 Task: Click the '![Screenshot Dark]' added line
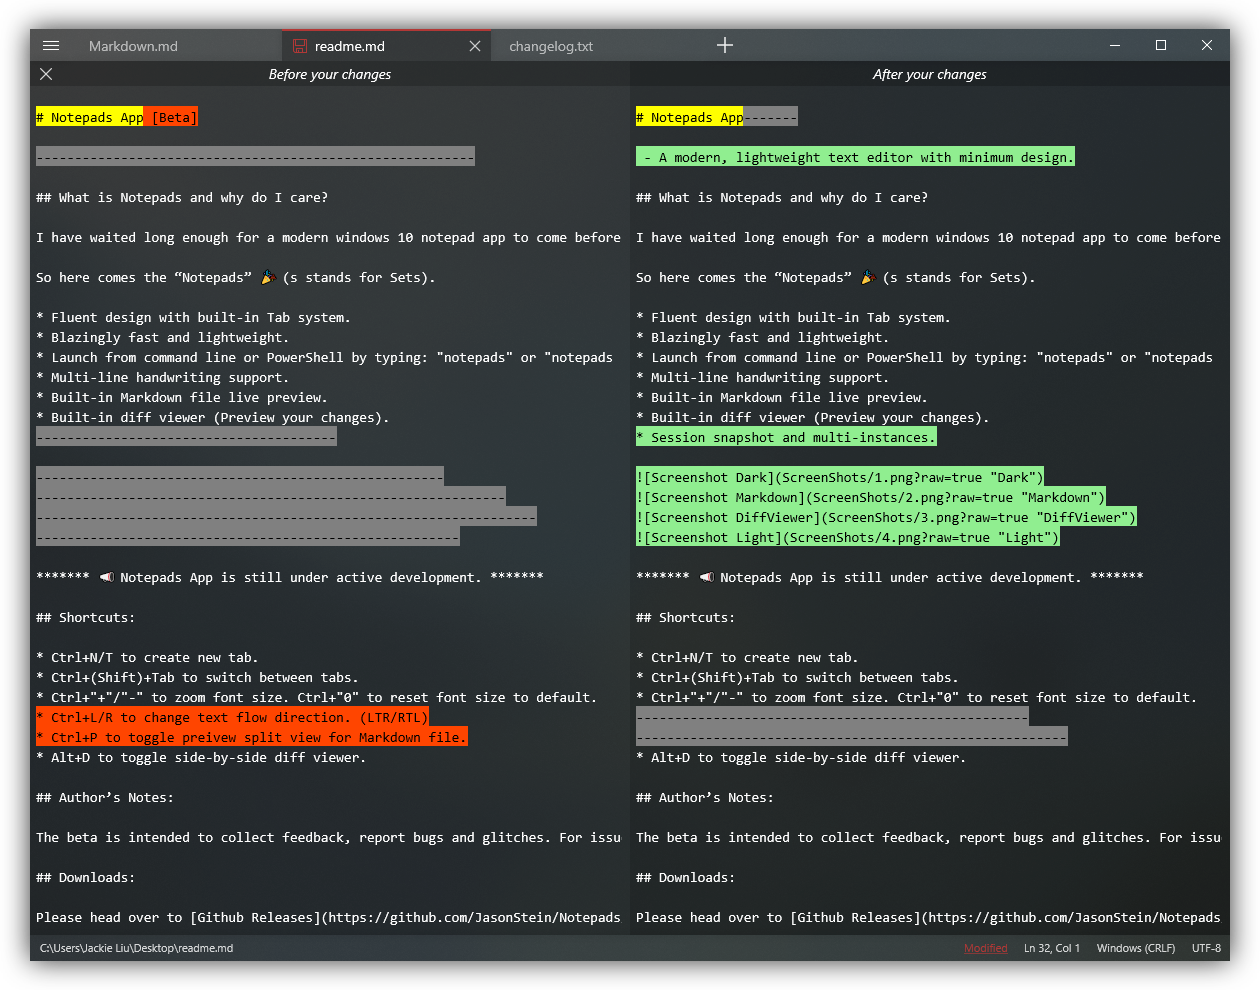[840, 477]
